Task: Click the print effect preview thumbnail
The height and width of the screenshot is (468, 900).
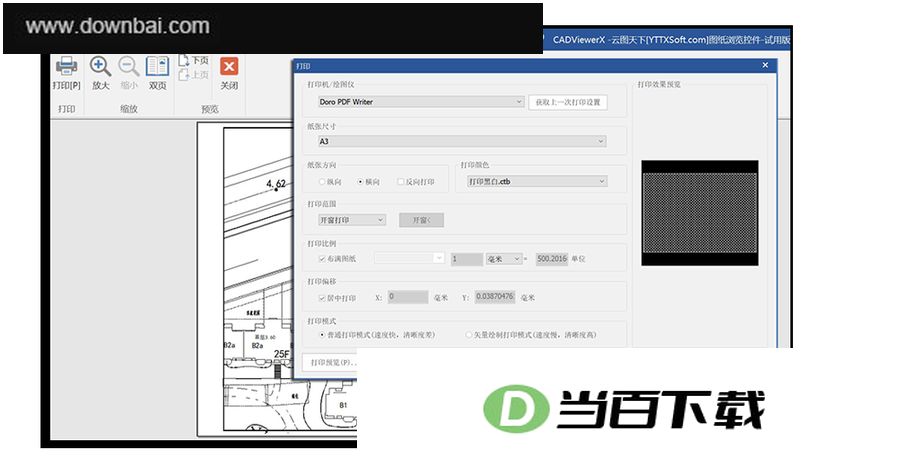Action: [700, 213]
